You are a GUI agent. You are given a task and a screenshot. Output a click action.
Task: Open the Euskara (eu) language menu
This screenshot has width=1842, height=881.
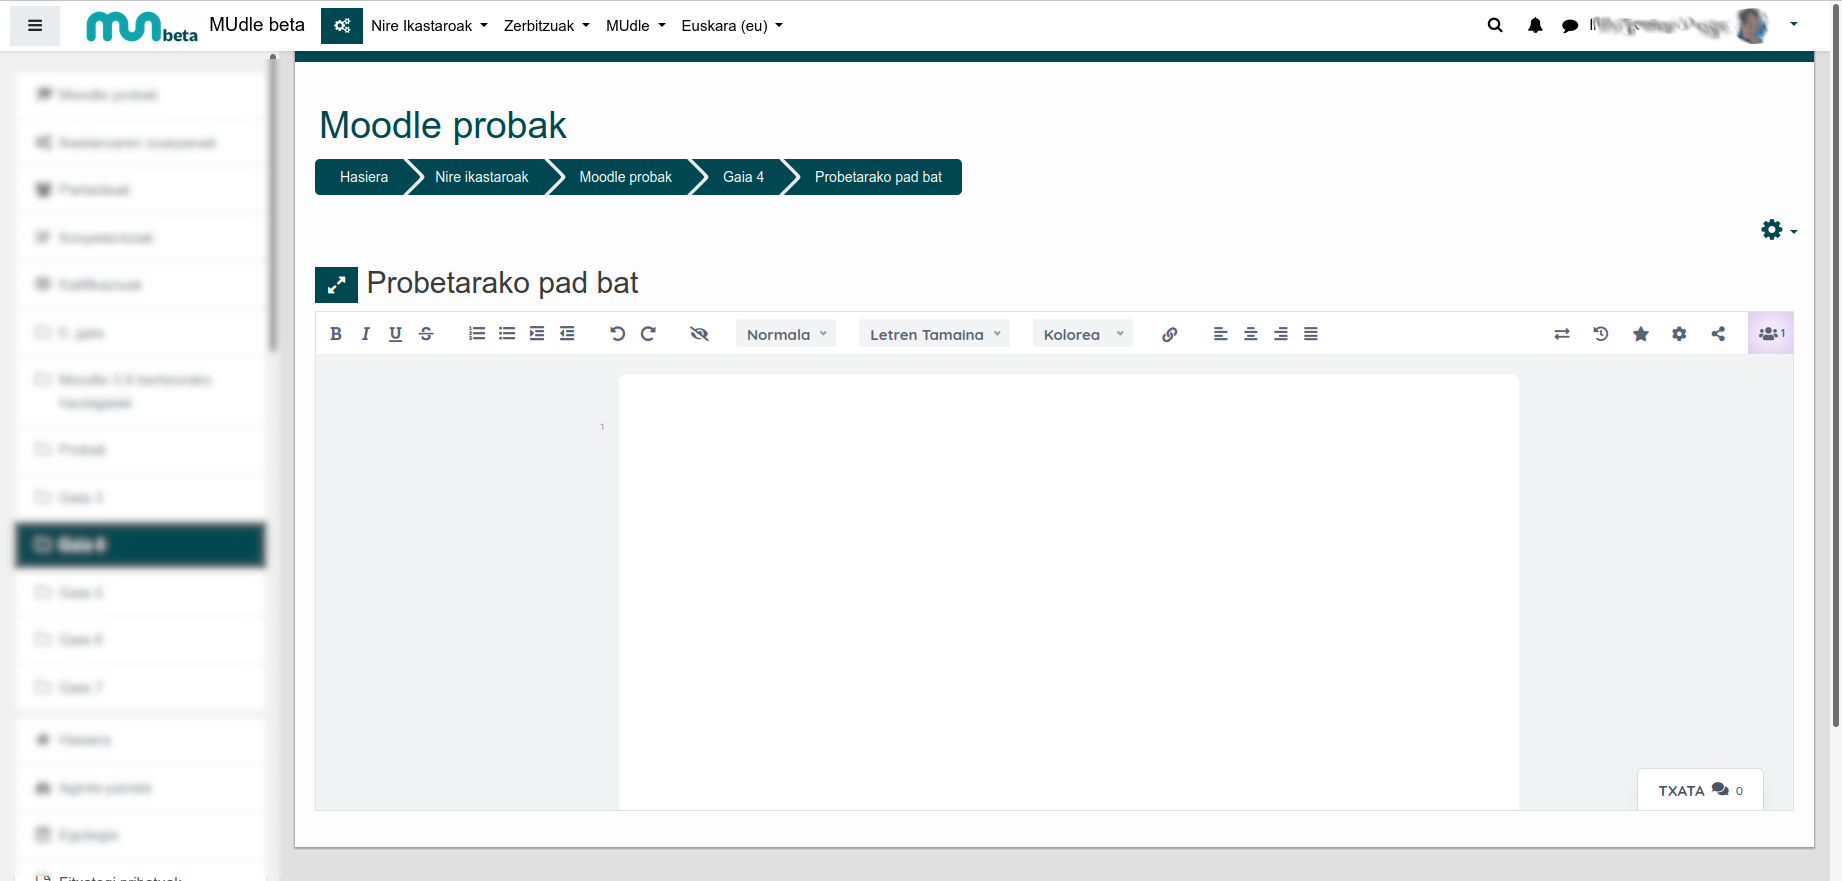click(x=732, y=26)
